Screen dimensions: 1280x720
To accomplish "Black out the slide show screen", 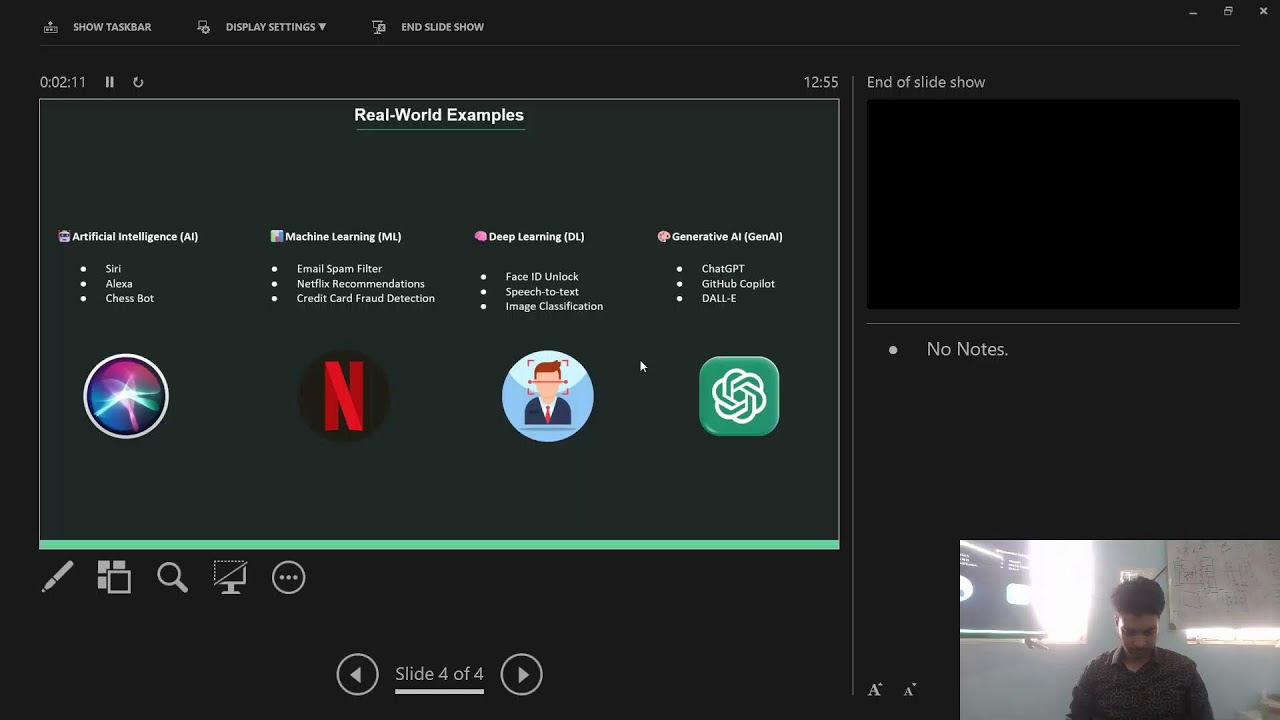I will (x=230, y=577).
